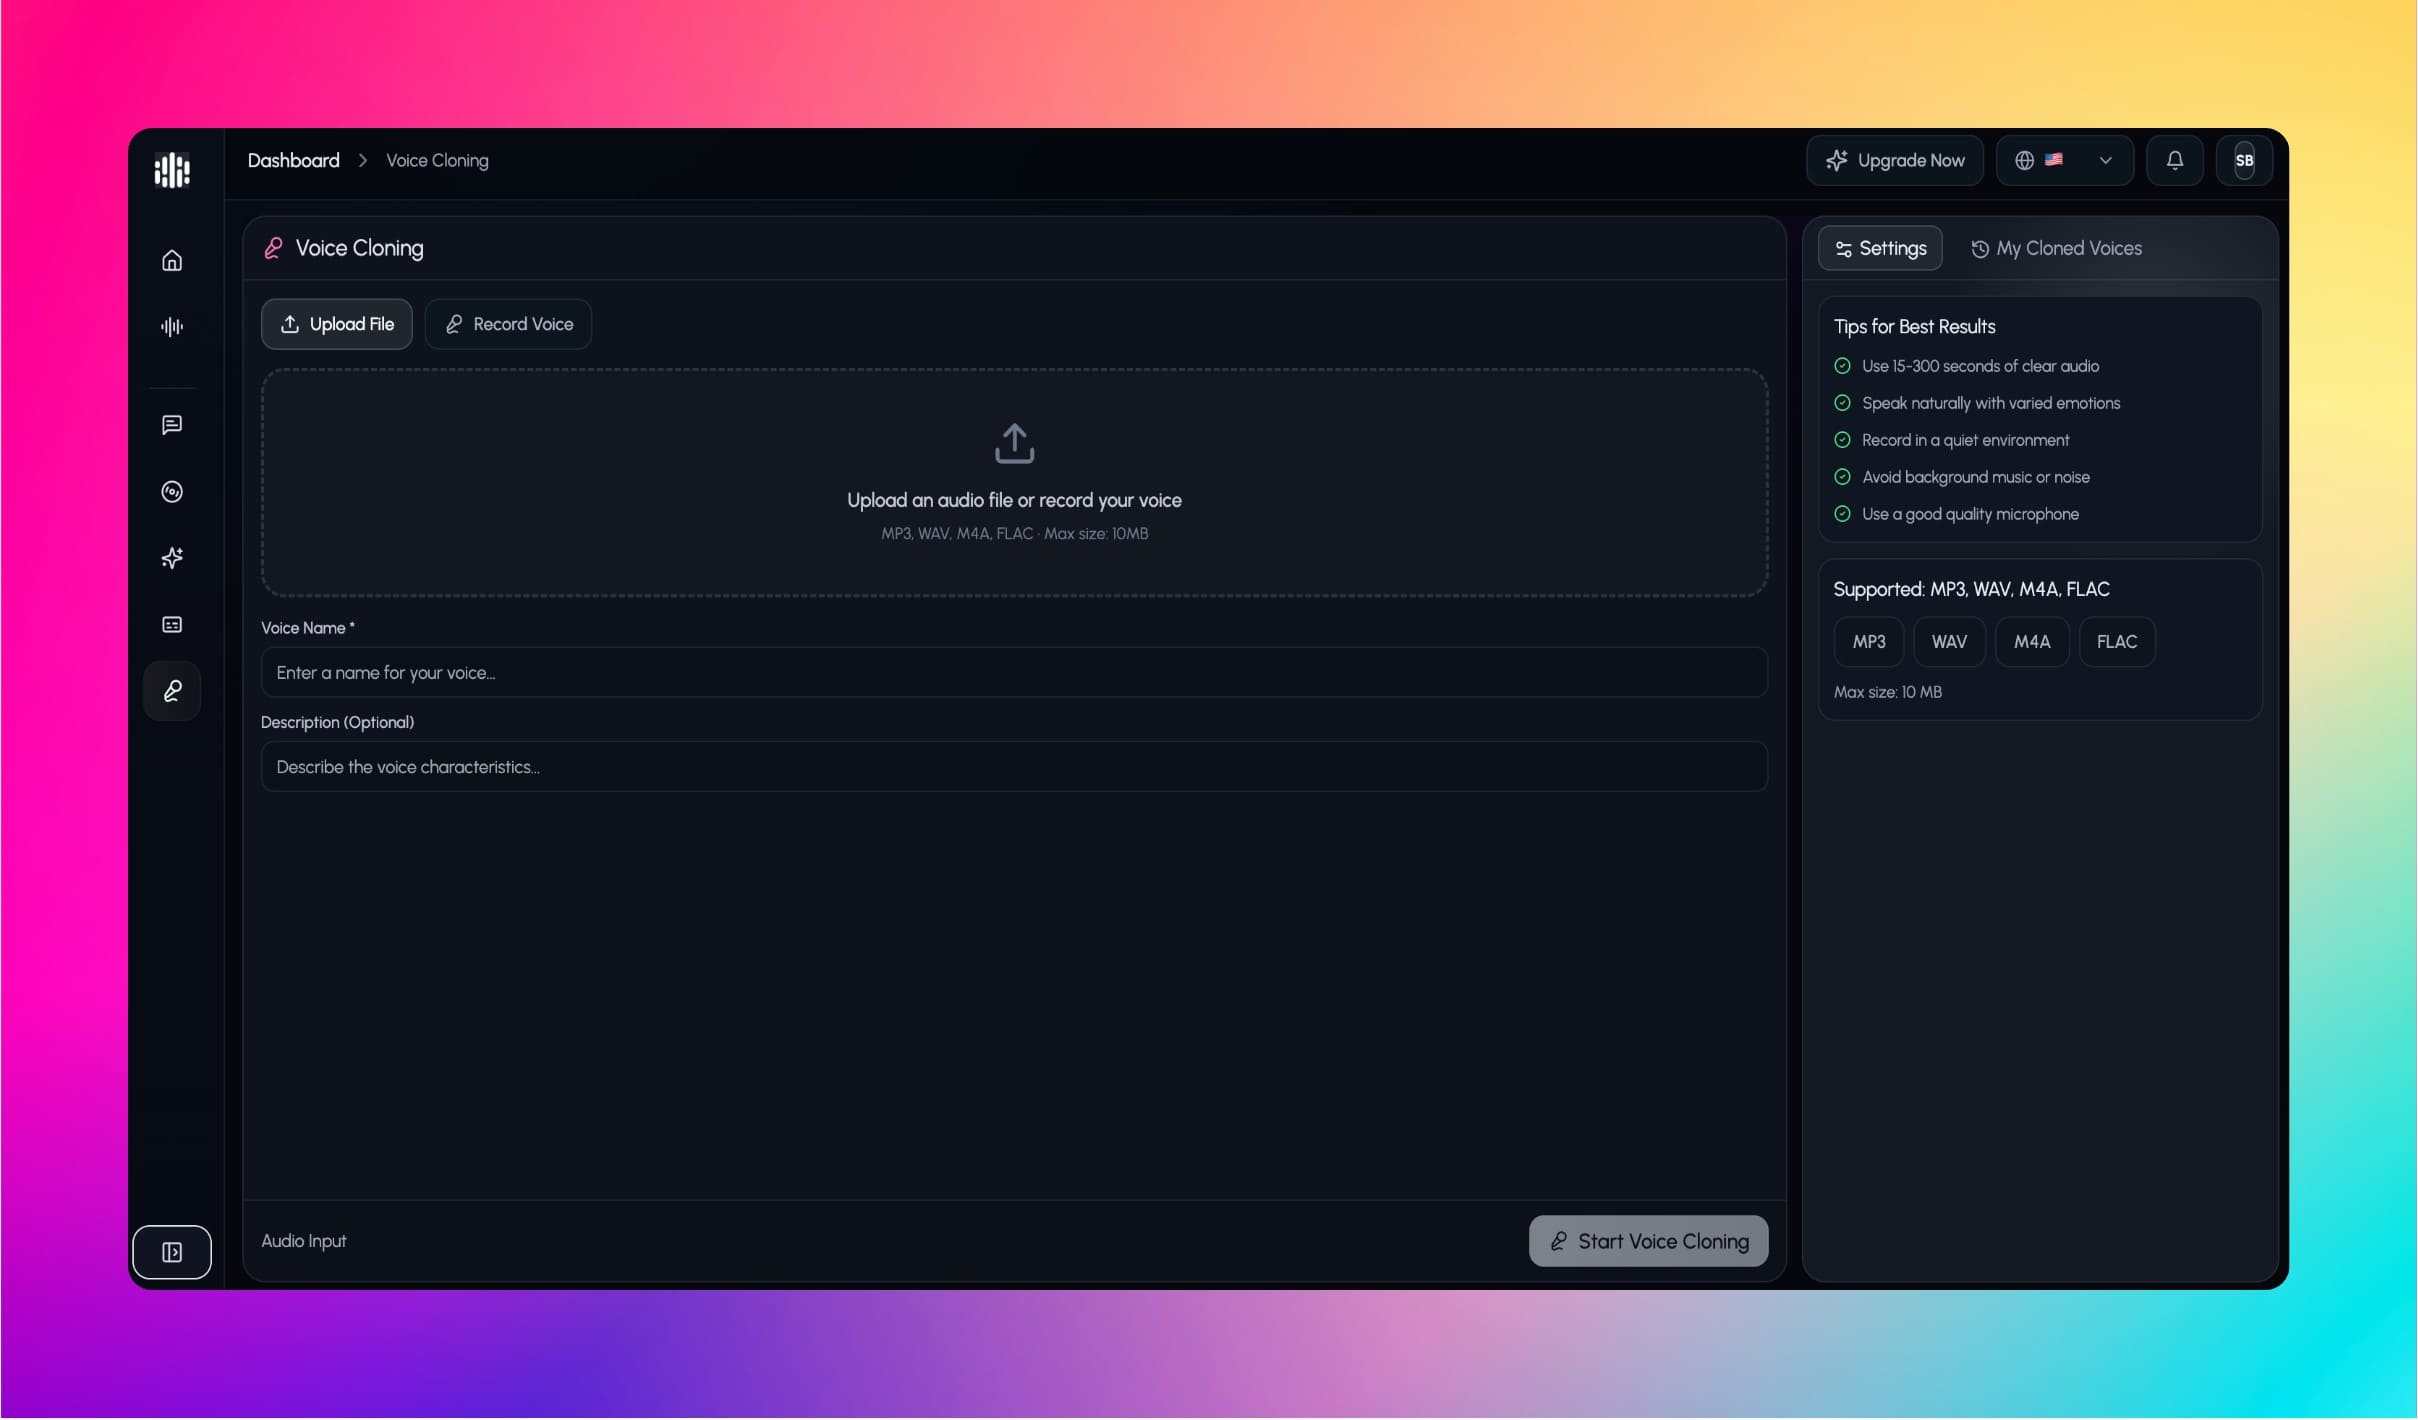Click the Upgrade Now button
2418x1420 pixels.
[x=1894, y=160]
